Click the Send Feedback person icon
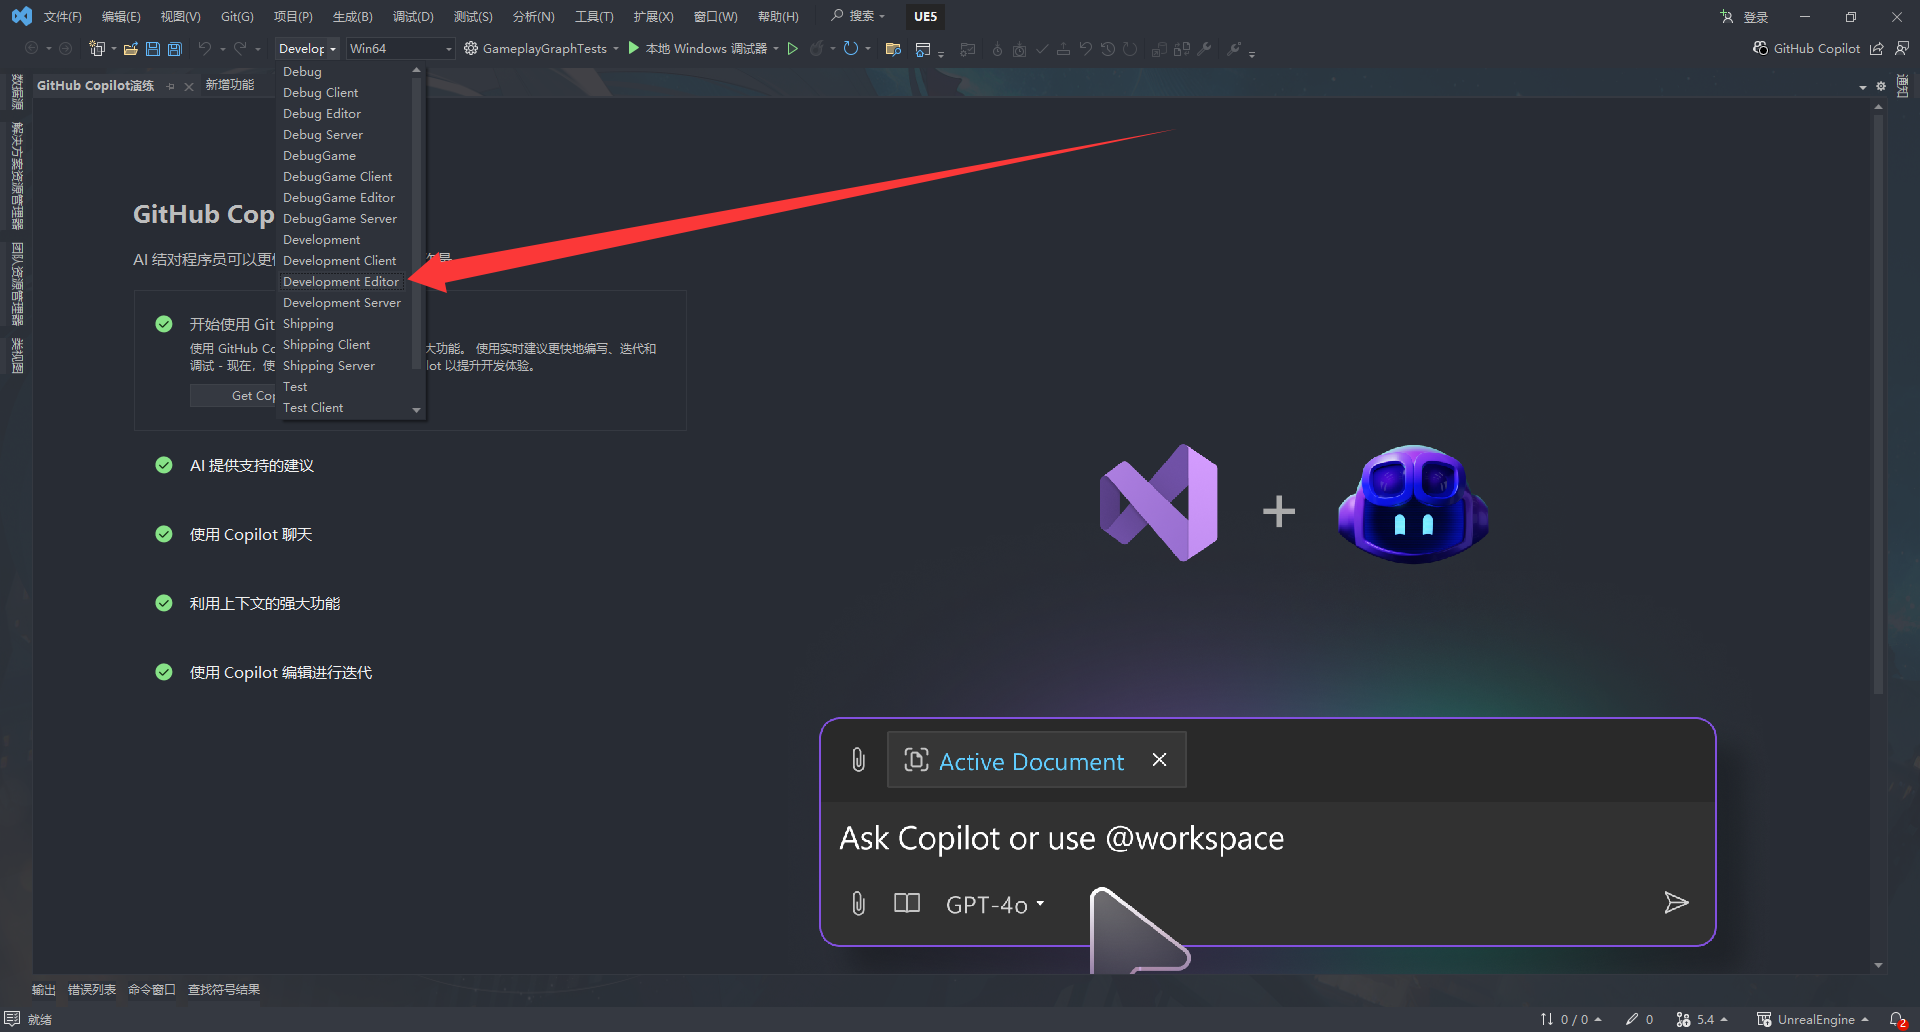The image size is (1920, 1032). pyautogui.click(x=1901, y=48)
